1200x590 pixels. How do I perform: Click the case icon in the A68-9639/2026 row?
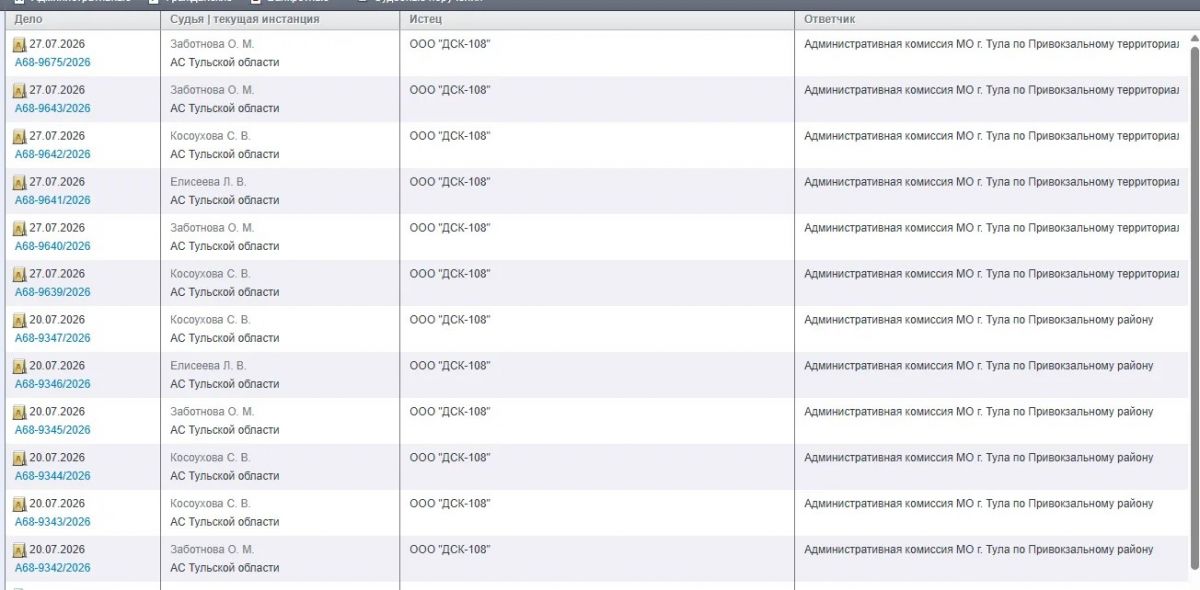pyautogui.click(x=19, y=275)
